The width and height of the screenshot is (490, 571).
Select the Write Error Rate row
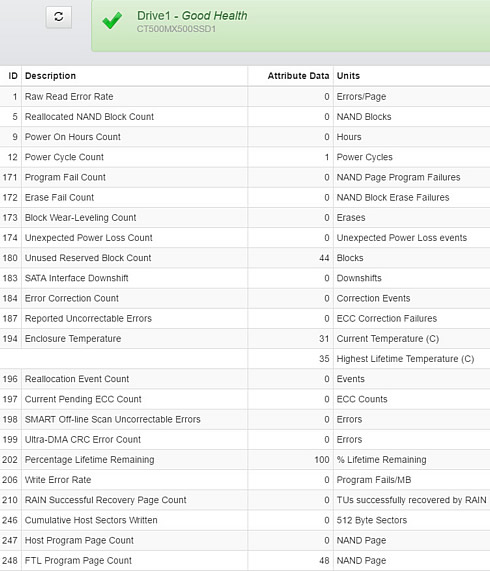[x=245, y=480]
